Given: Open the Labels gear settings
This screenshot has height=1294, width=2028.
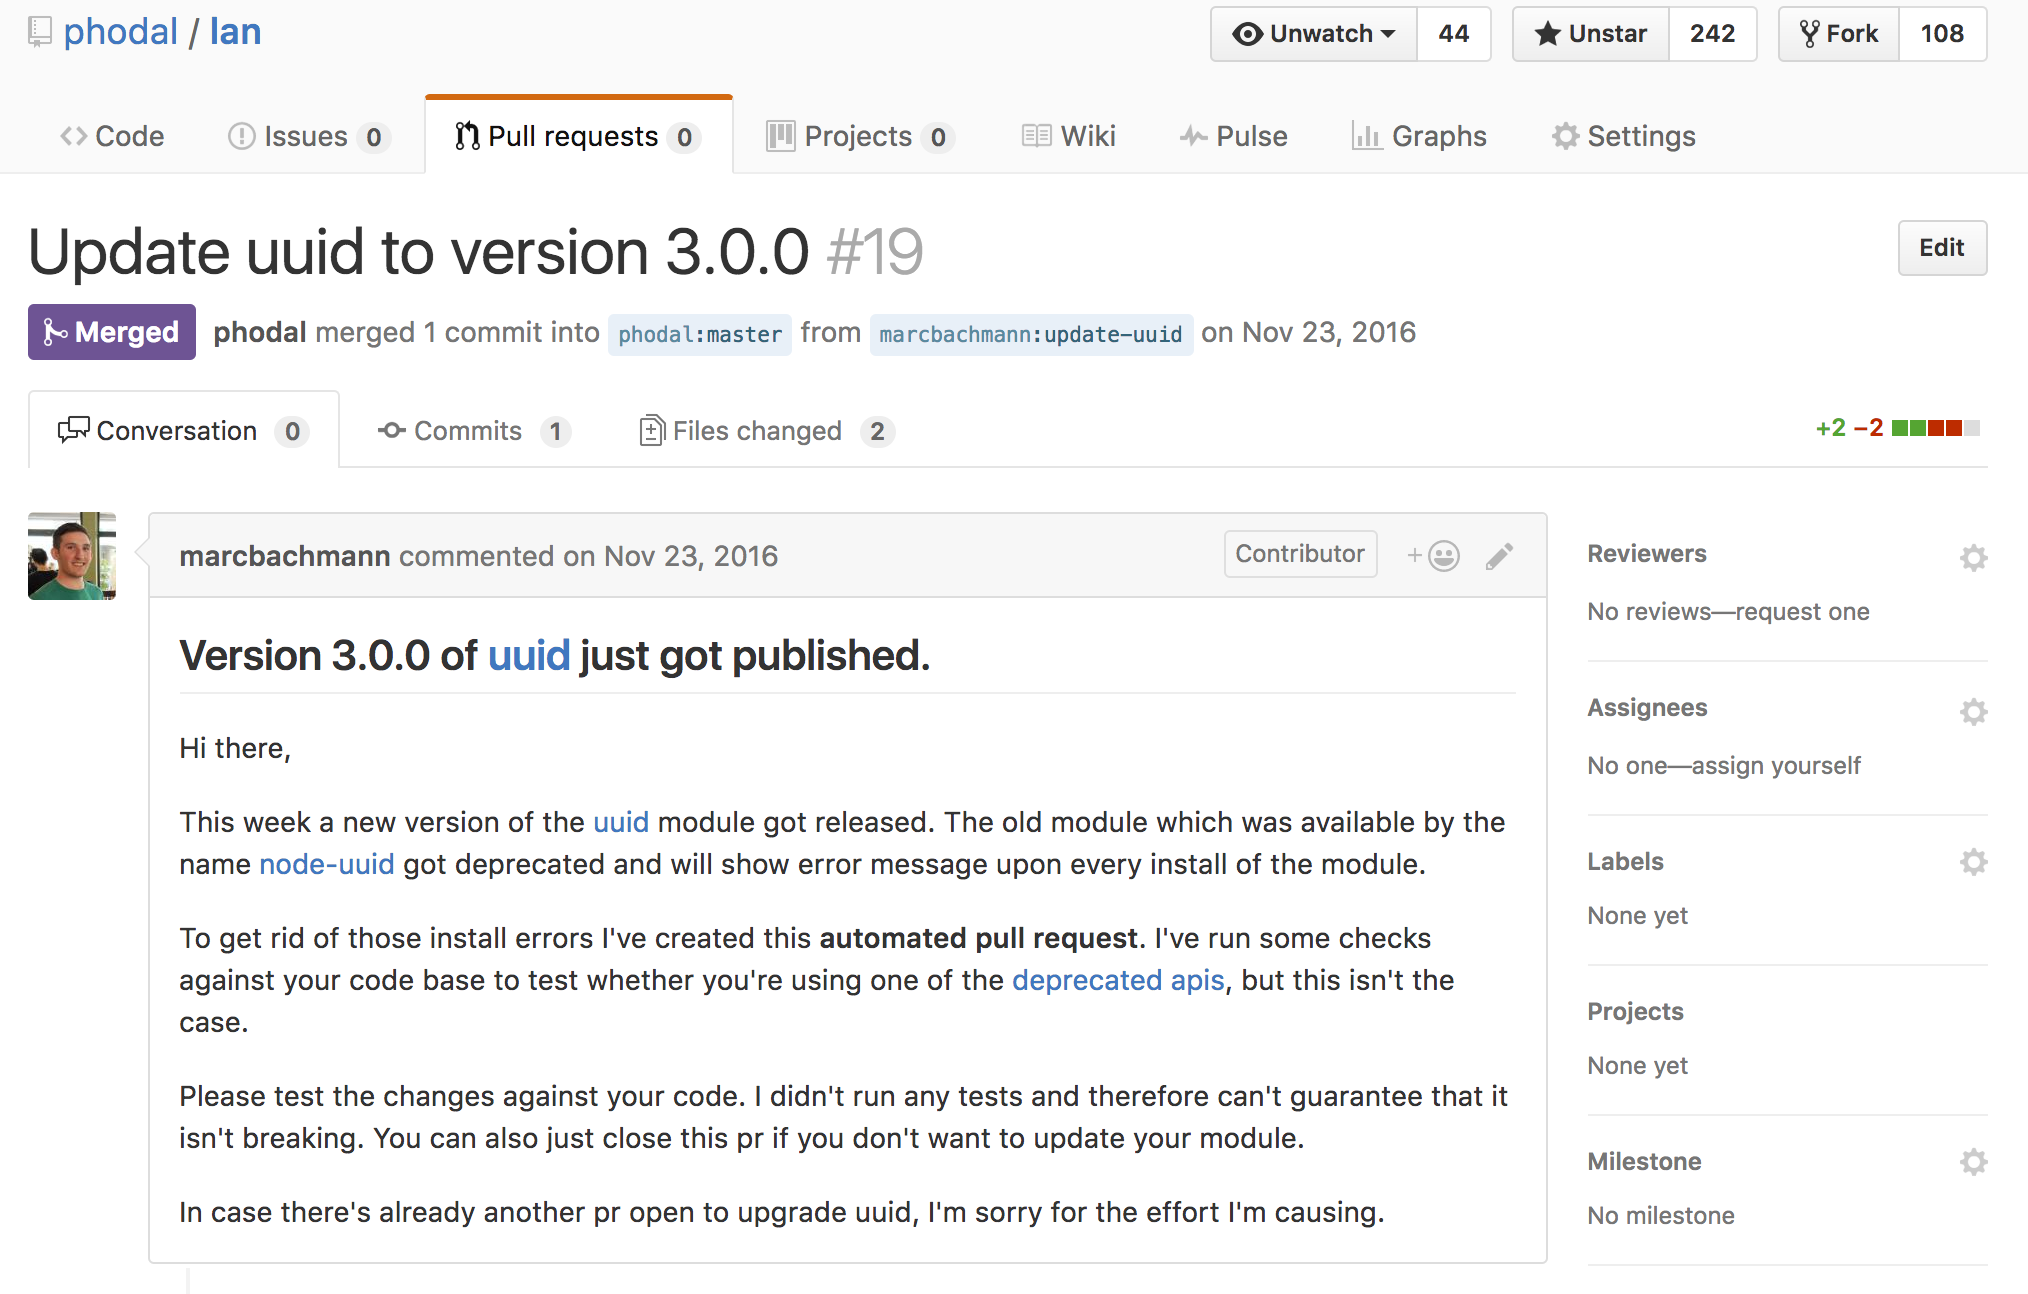Looking at the screenshot, I should pos(1973,861).
